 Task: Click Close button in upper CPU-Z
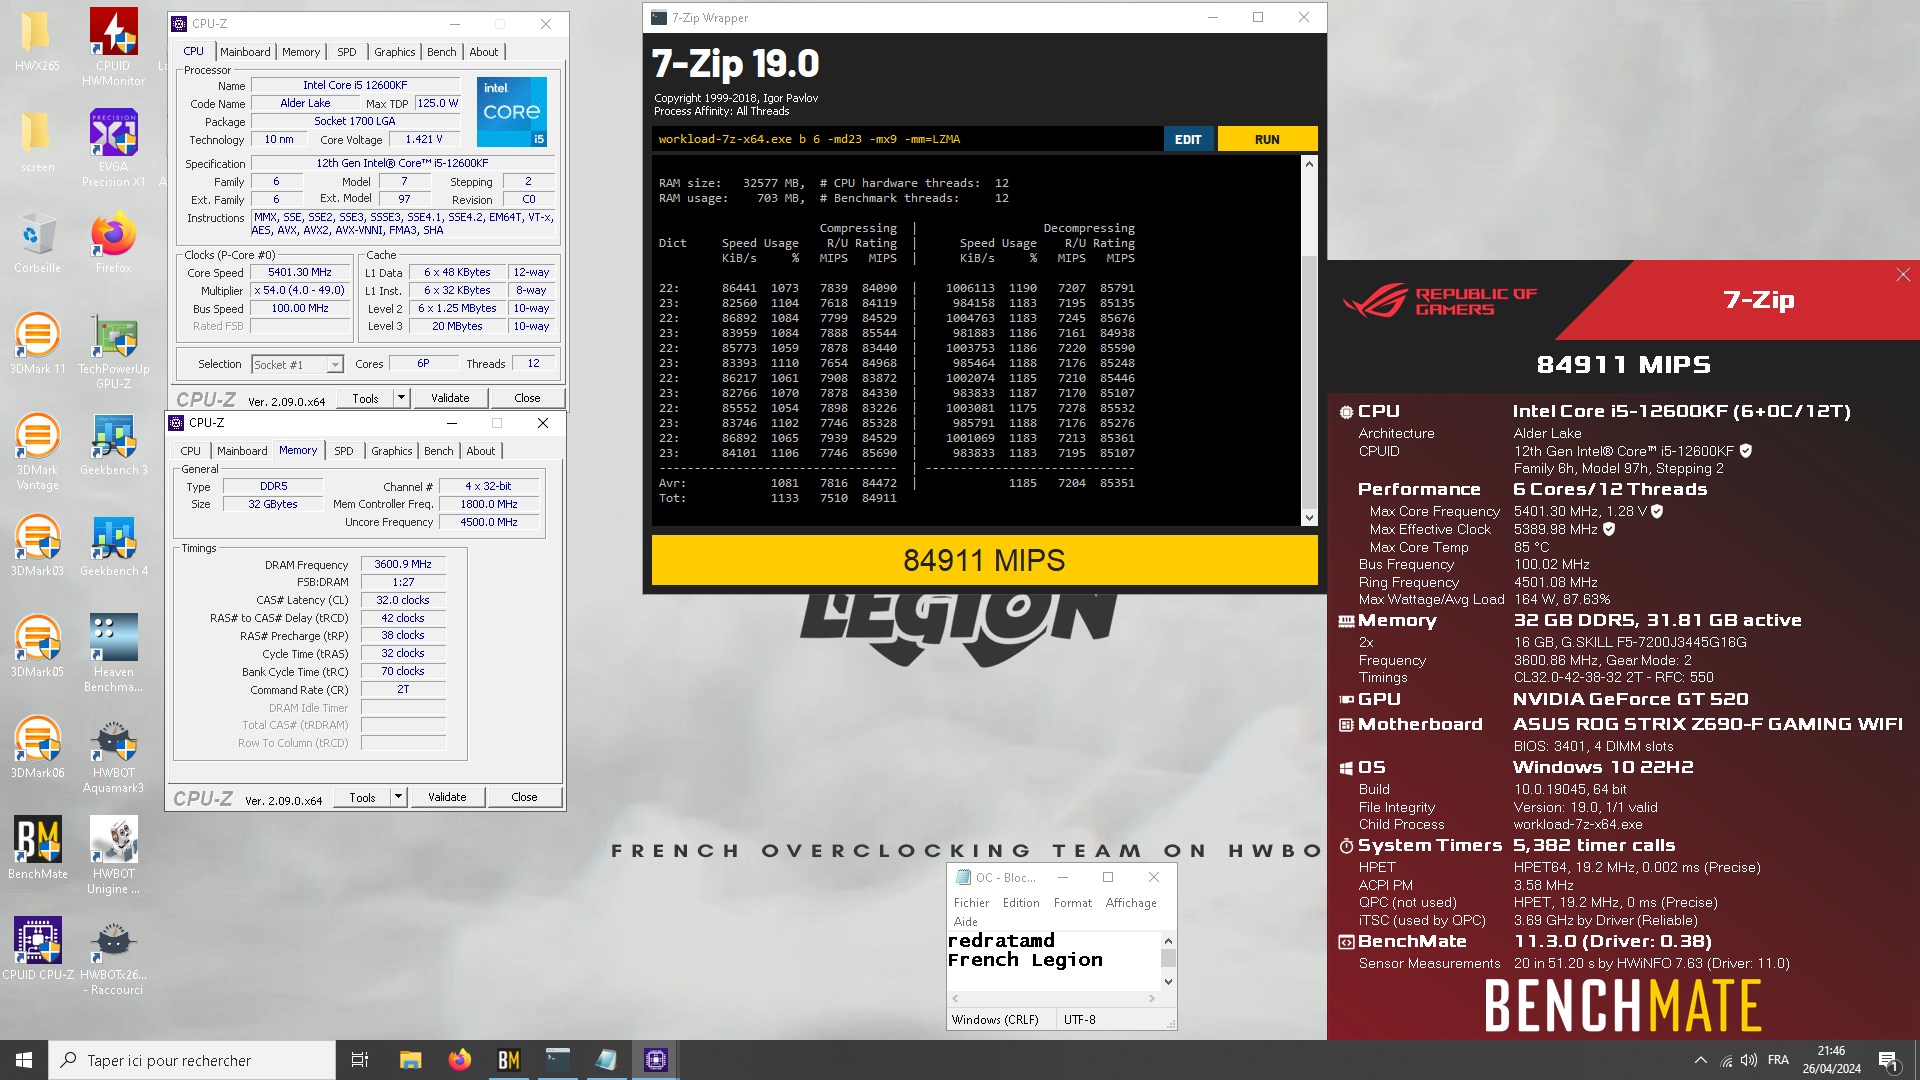tap(527, 398)
